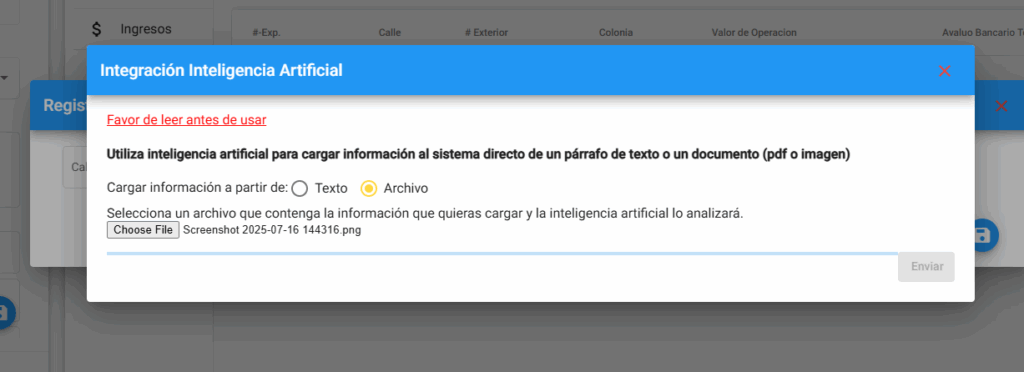Click the Calle column header
Image resolution: width=1024 pixels, height=372 pixels.
click(389, 33)
